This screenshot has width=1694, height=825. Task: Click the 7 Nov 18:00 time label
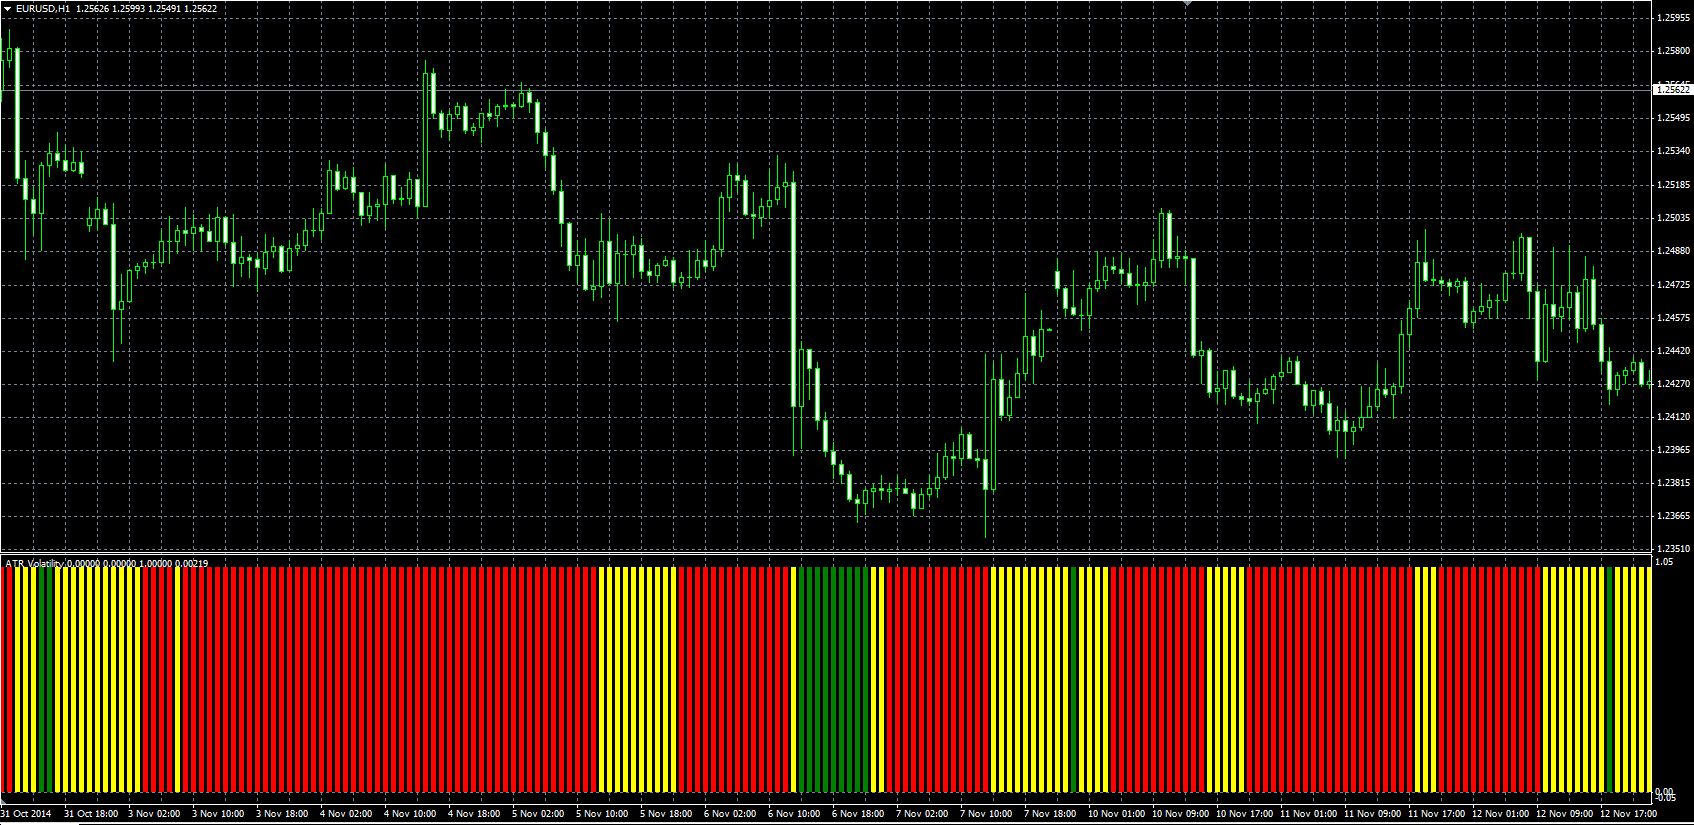click(1051, 814)
